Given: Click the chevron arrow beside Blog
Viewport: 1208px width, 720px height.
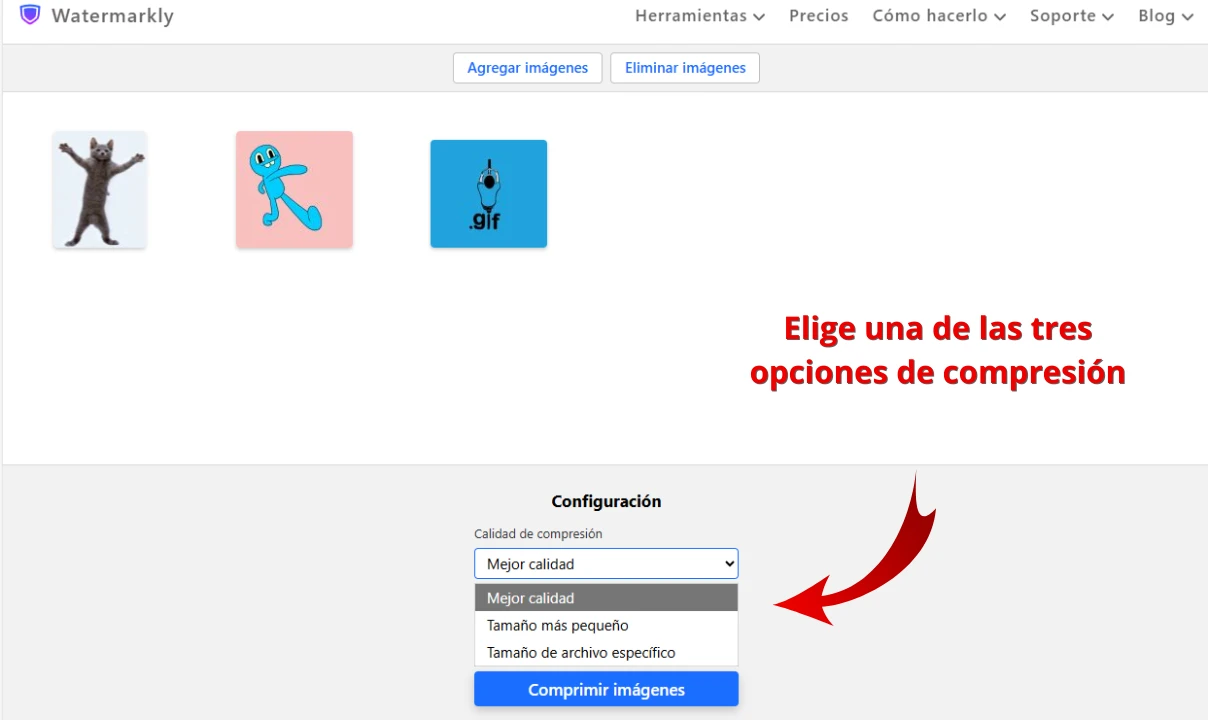Looking at the screenshot, I should [x=1187, y=17].
